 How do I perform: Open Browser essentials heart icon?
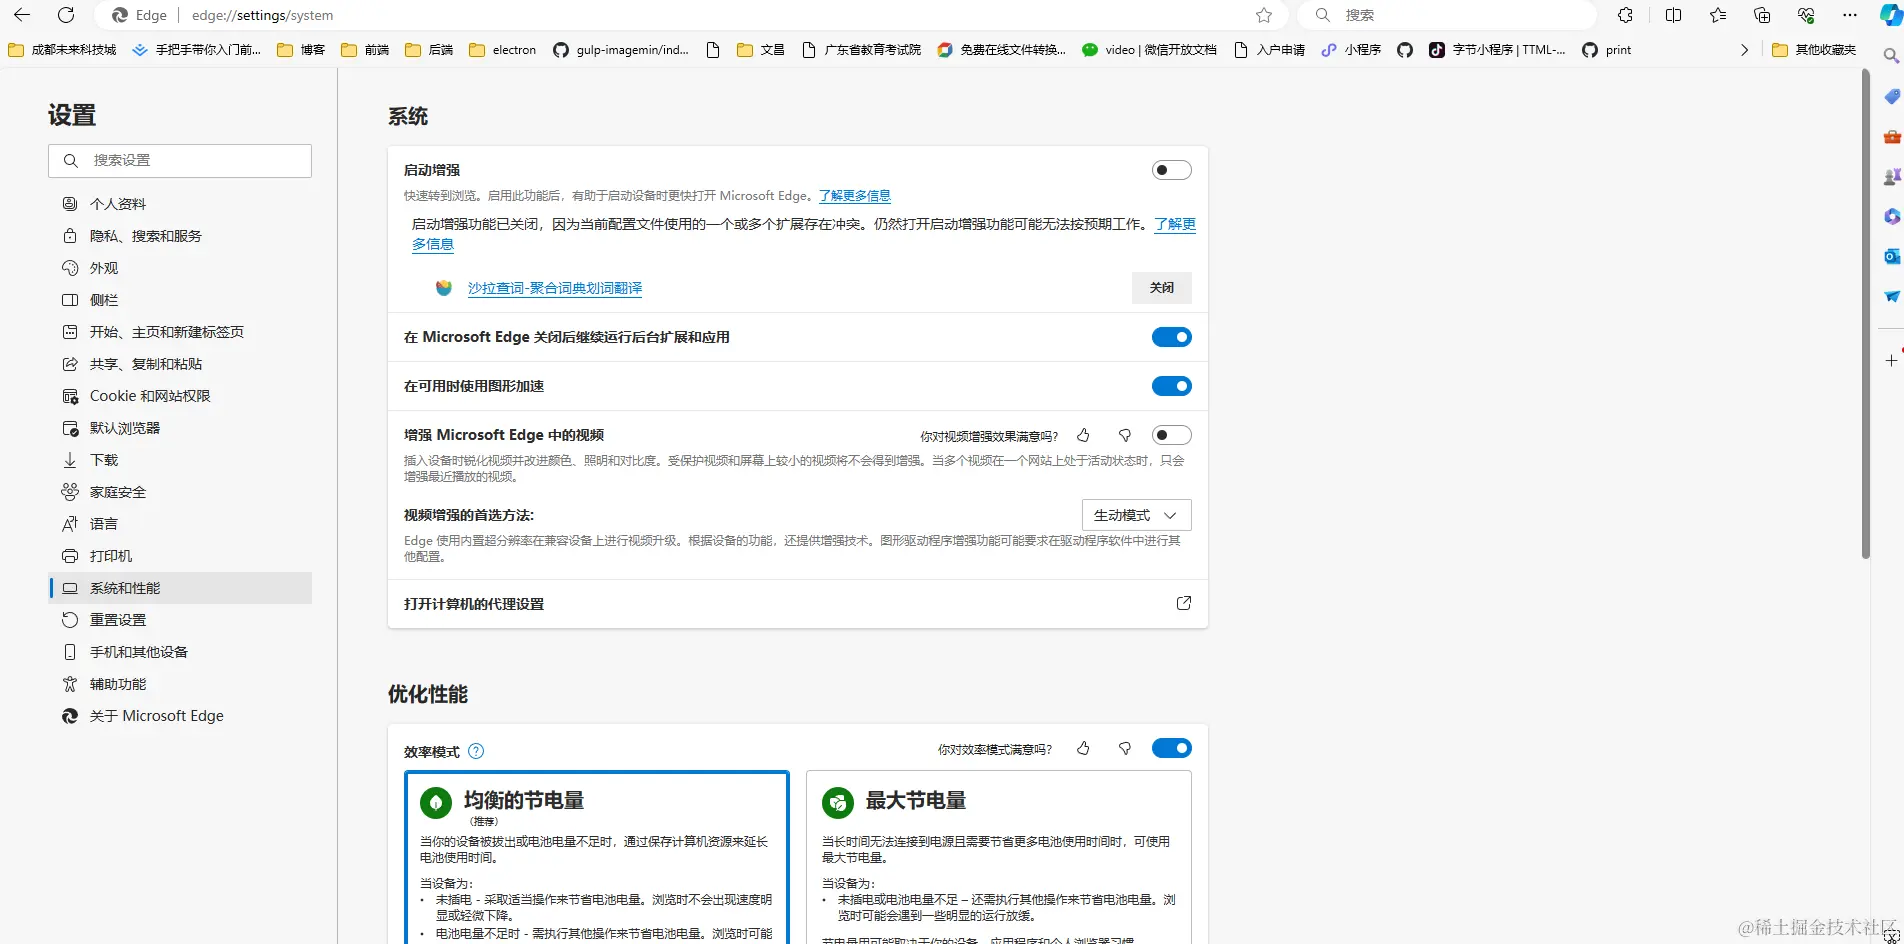pos(1806,15)
